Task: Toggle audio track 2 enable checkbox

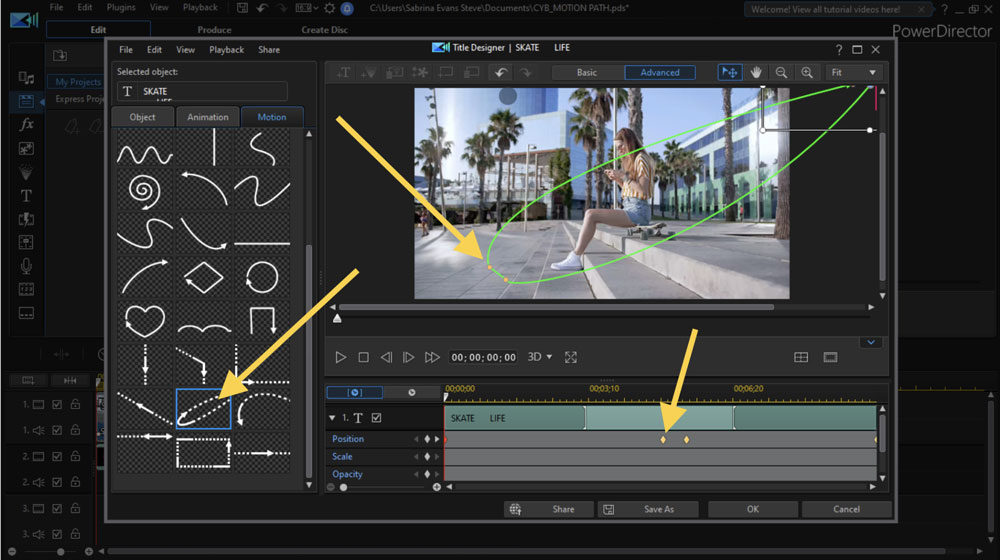Action: [57, 483]
